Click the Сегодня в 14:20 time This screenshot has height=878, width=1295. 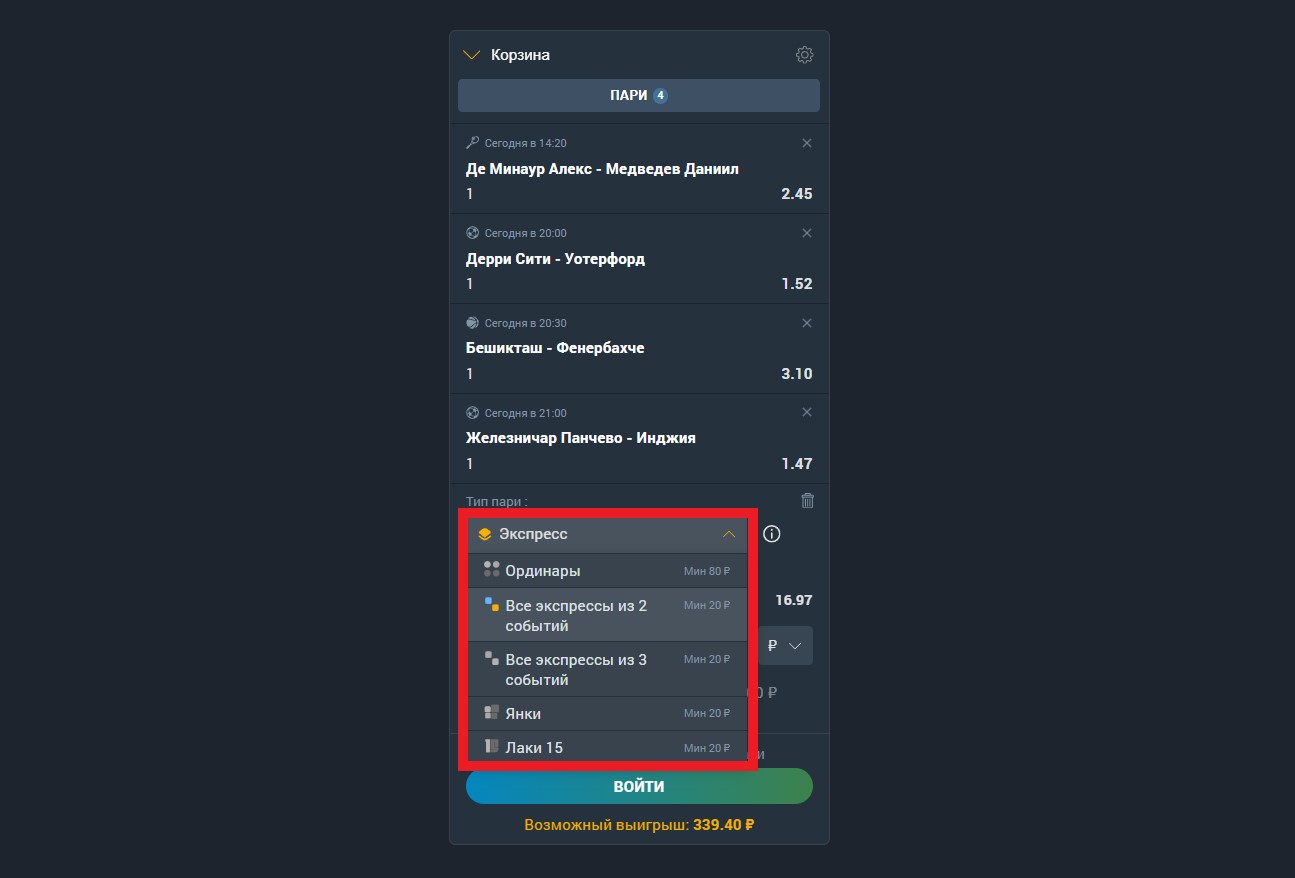coord(526,144)
